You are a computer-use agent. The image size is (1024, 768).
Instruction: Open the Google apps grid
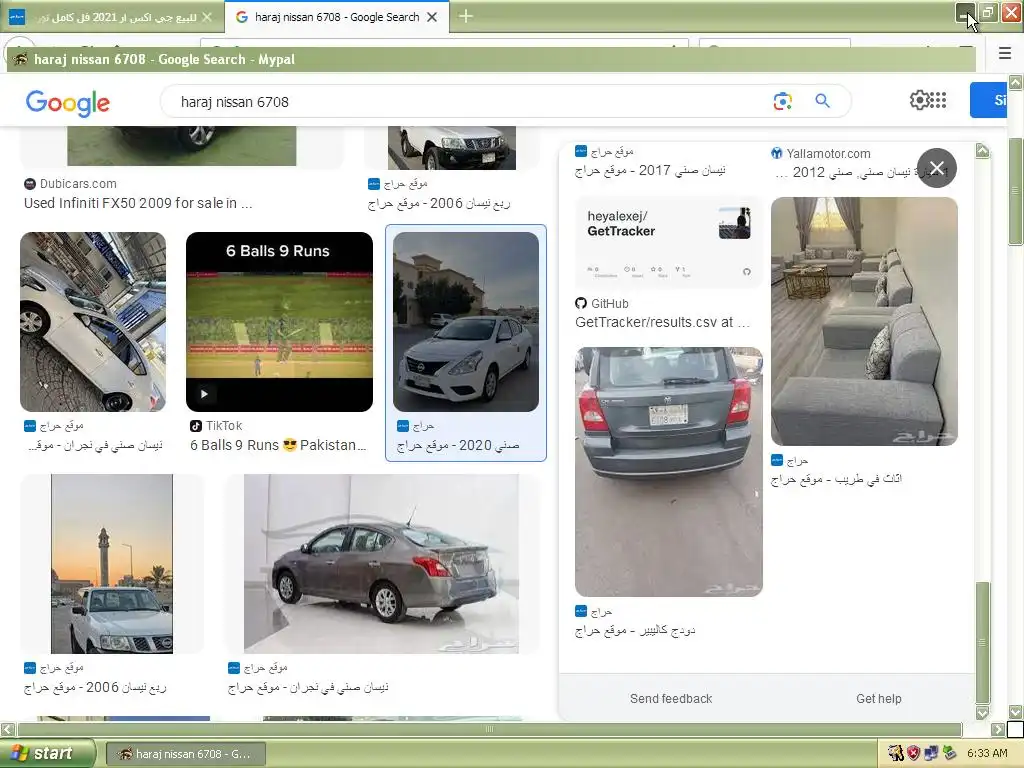point(938,100)
